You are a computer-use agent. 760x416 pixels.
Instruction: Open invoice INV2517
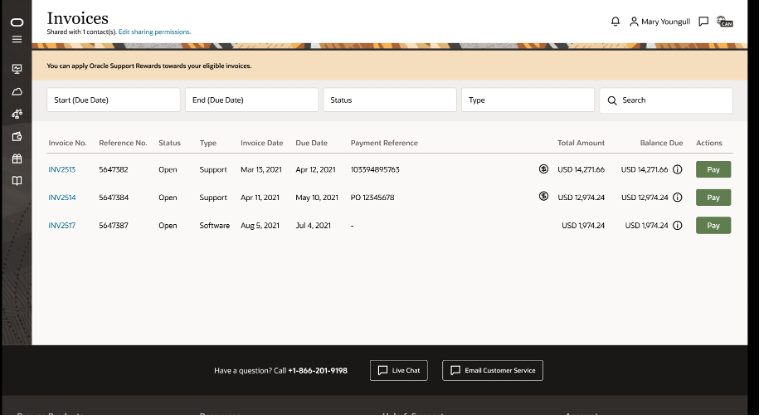pos(62,225)
